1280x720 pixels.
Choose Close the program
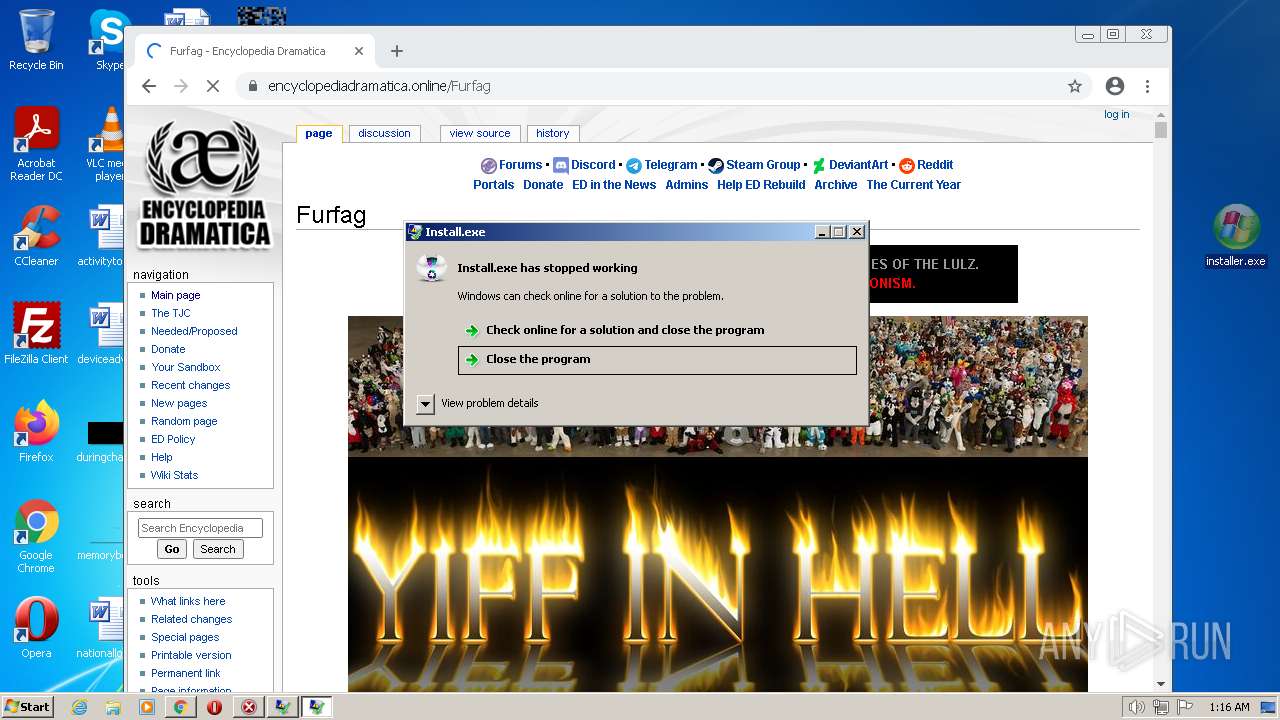[657, 360]
